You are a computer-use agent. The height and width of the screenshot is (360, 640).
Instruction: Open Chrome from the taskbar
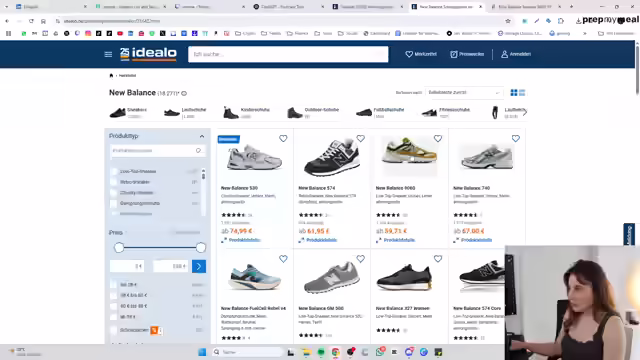click(336, 352)
